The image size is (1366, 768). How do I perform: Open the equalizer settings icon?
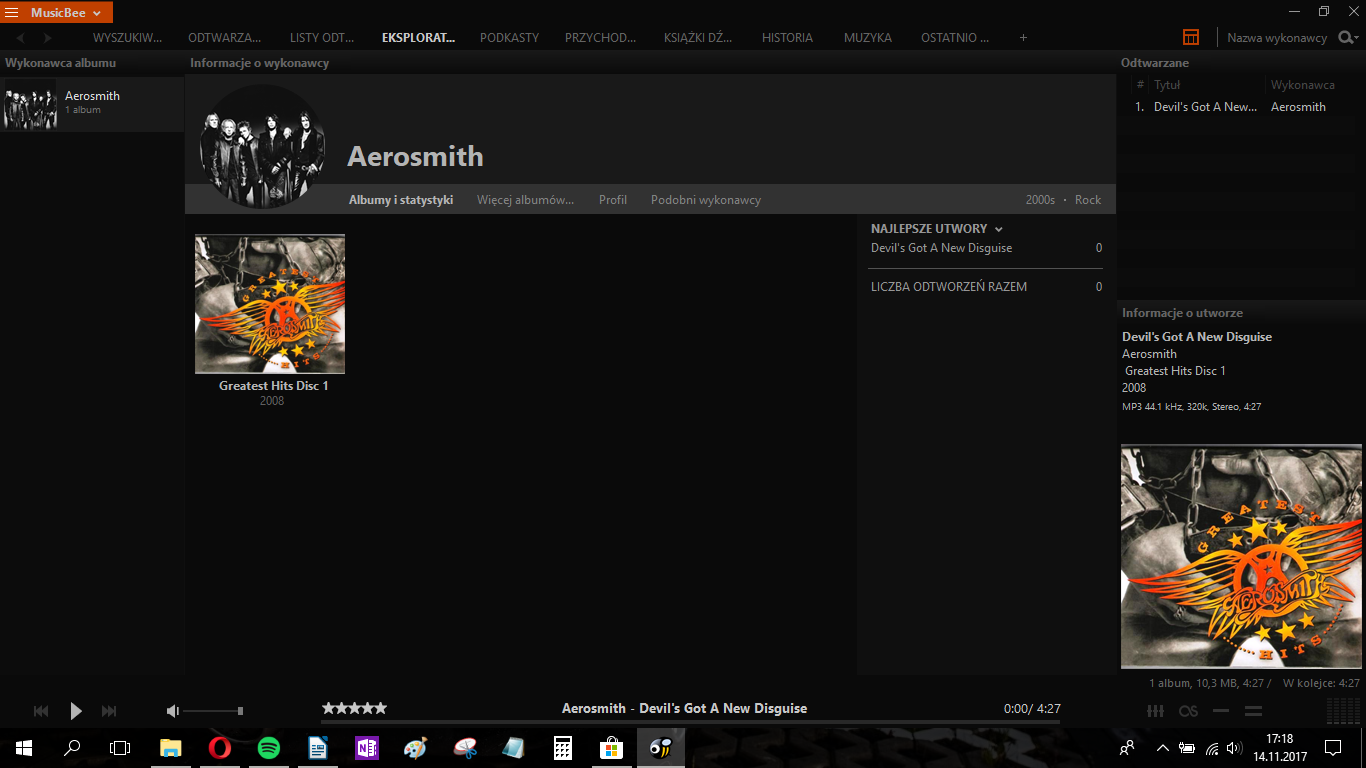[x=1155, y=711]
